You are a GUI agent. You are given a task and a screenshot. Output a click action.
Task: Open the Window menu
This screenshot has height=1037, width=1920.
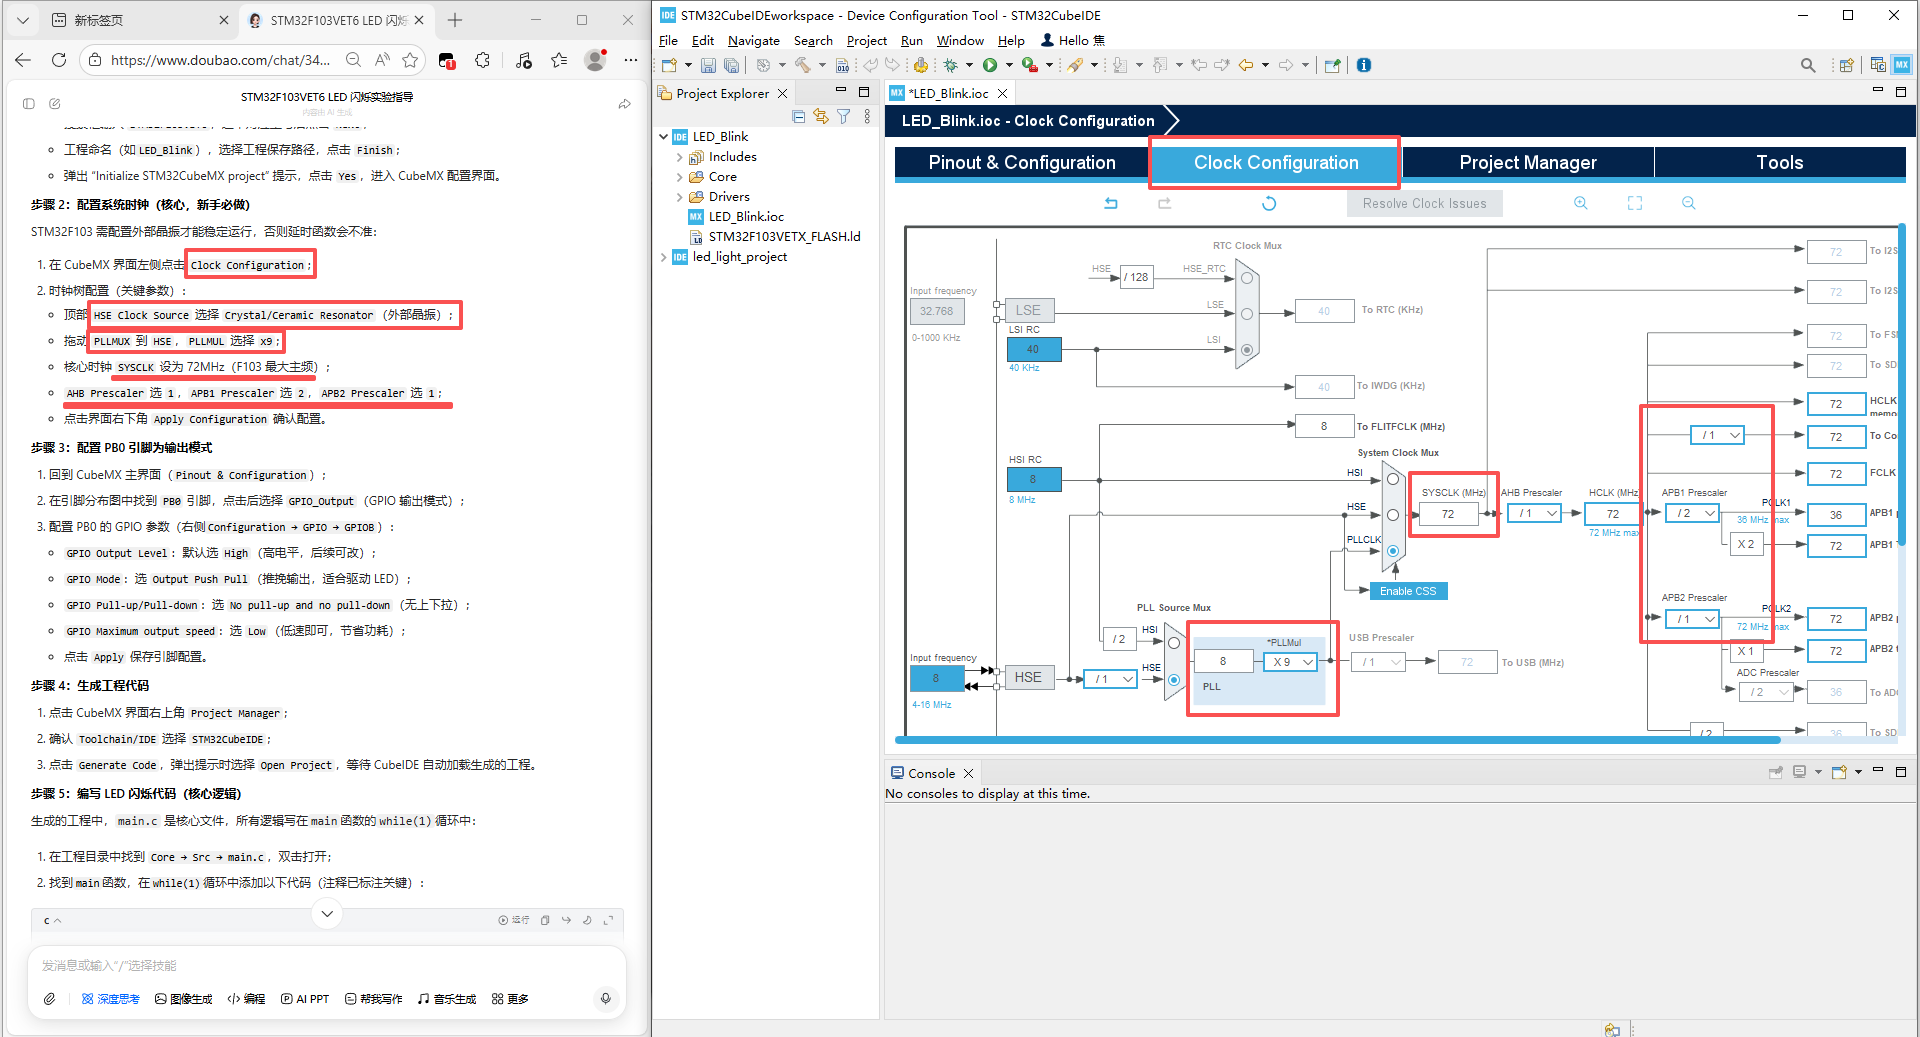960,41
